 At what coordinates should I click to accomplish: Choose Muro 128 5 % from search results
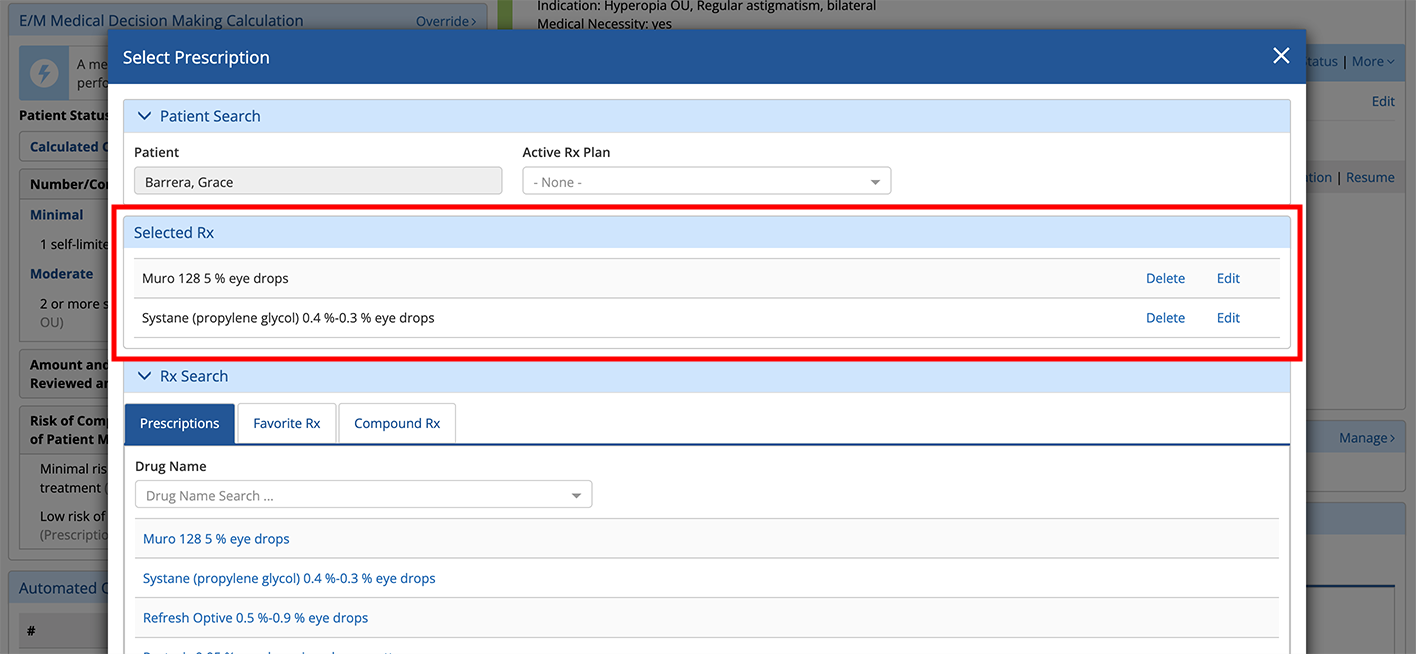[216, 539]
